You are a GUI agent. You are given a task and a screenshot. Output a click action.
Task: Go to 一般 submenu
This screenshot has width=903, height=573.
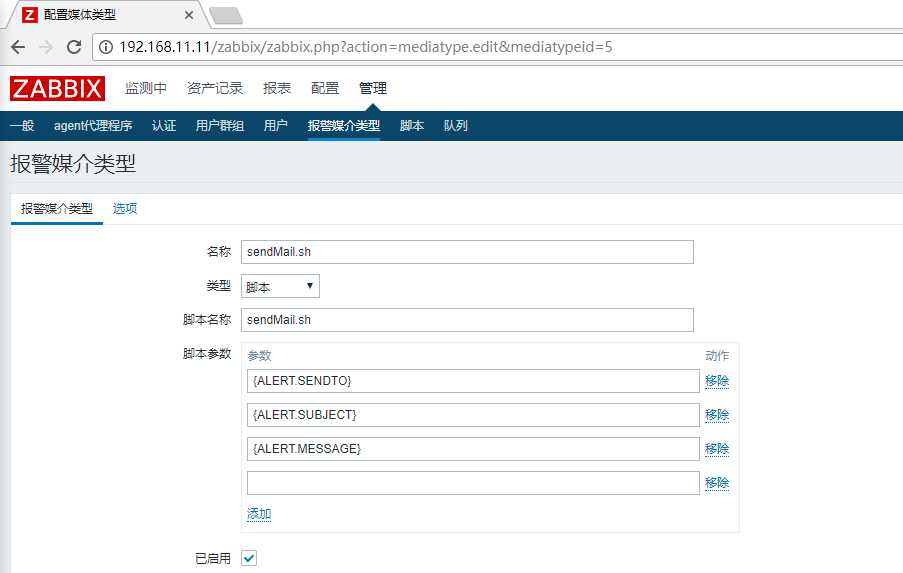22,126
